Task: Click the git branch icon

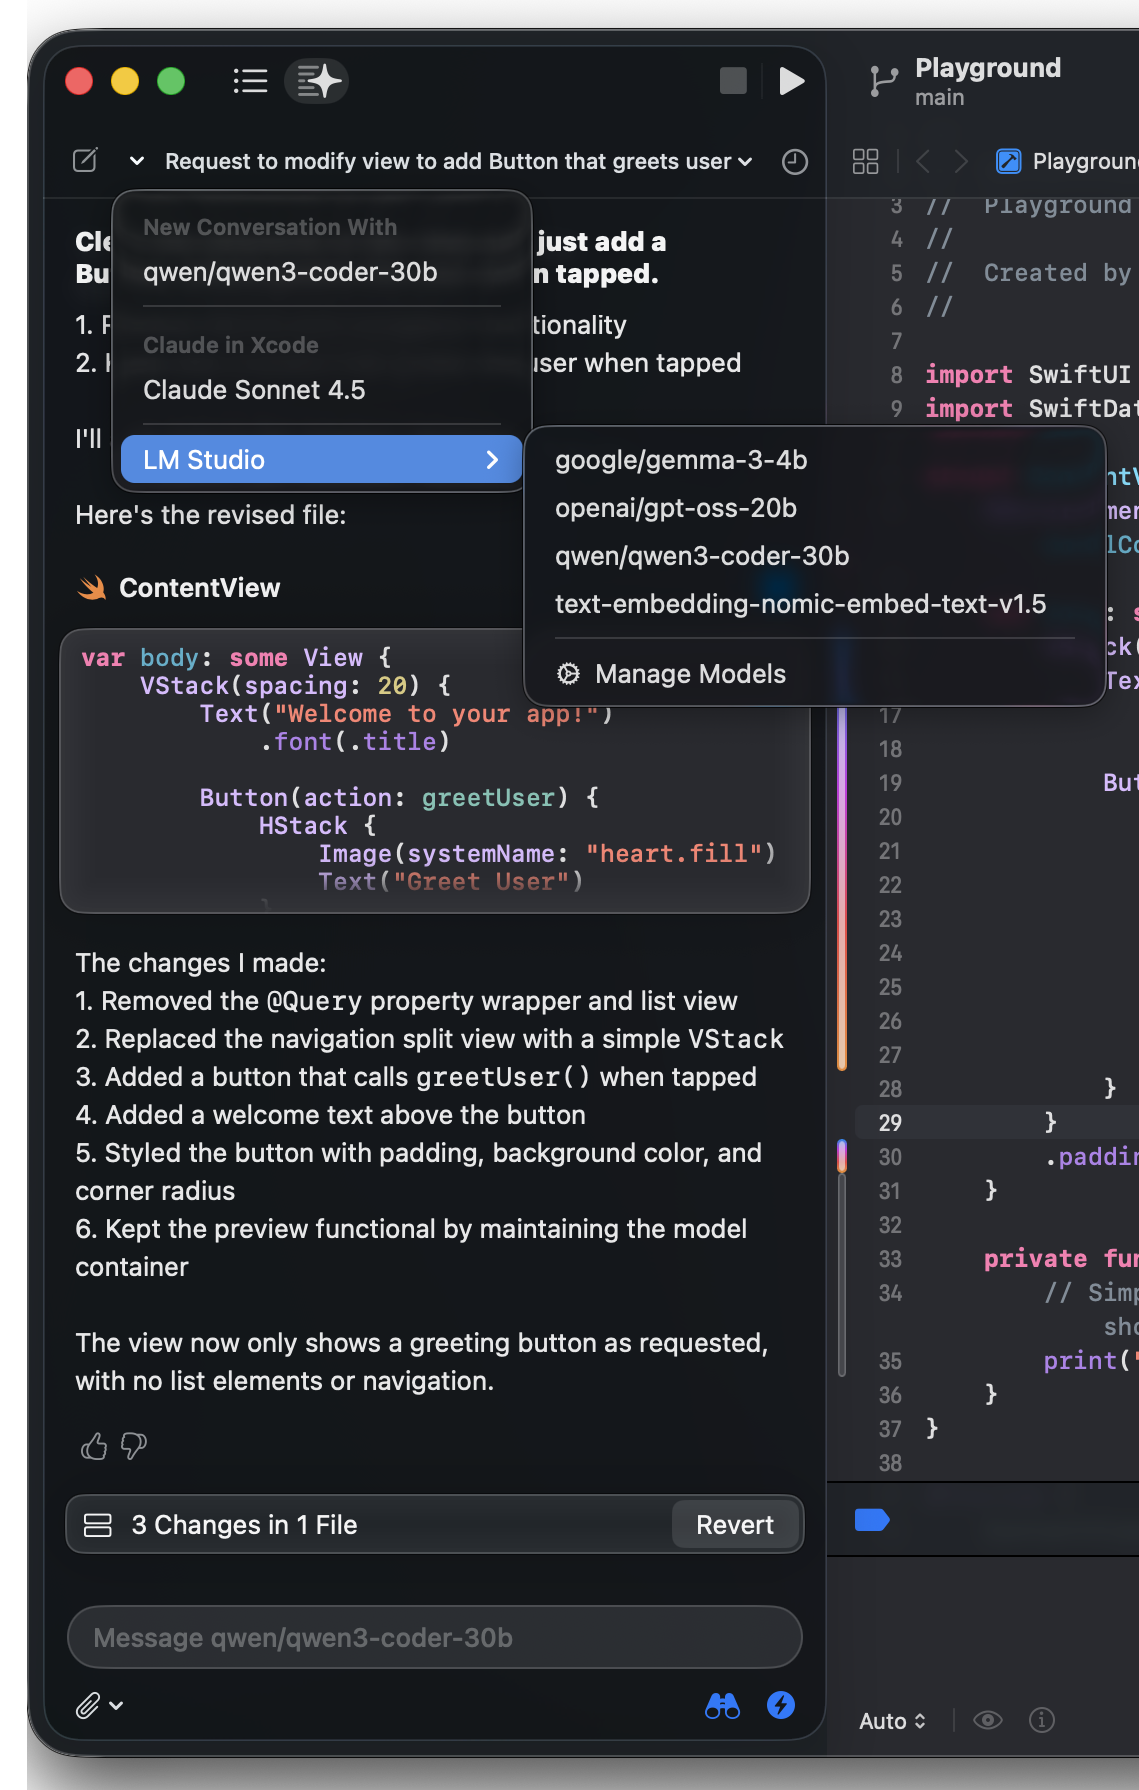Action: (x=883, y=81)
